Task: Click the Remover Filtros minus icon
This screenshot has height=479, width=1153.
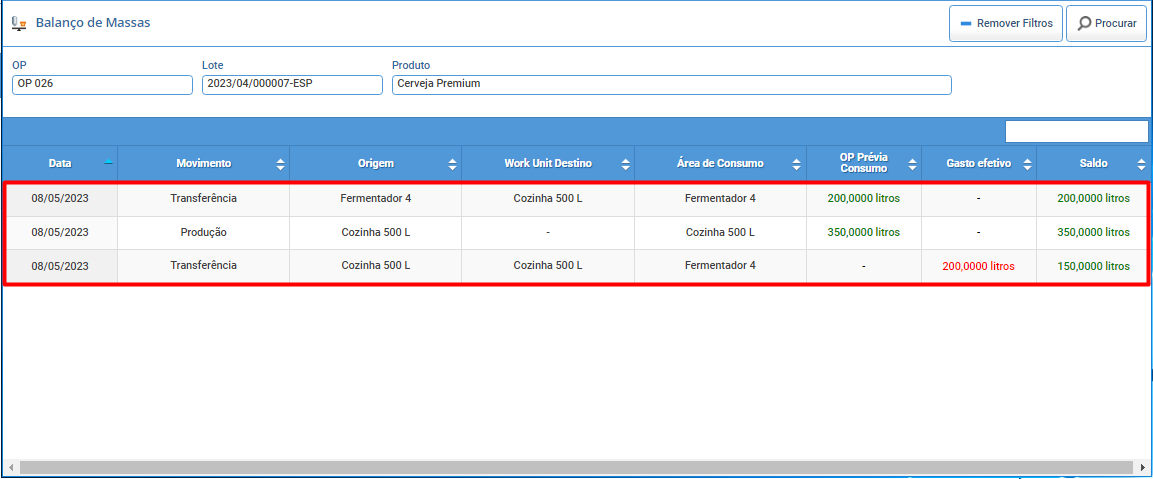Action: 965,24
